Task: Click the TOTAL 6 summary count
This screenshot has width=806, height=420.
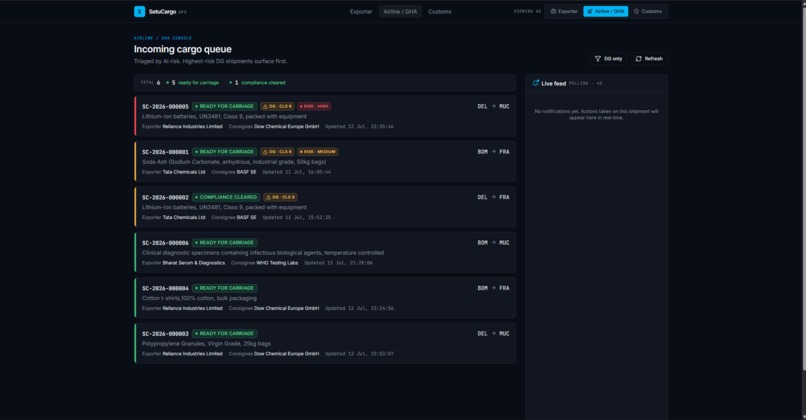Action: [x=150, y=83]
